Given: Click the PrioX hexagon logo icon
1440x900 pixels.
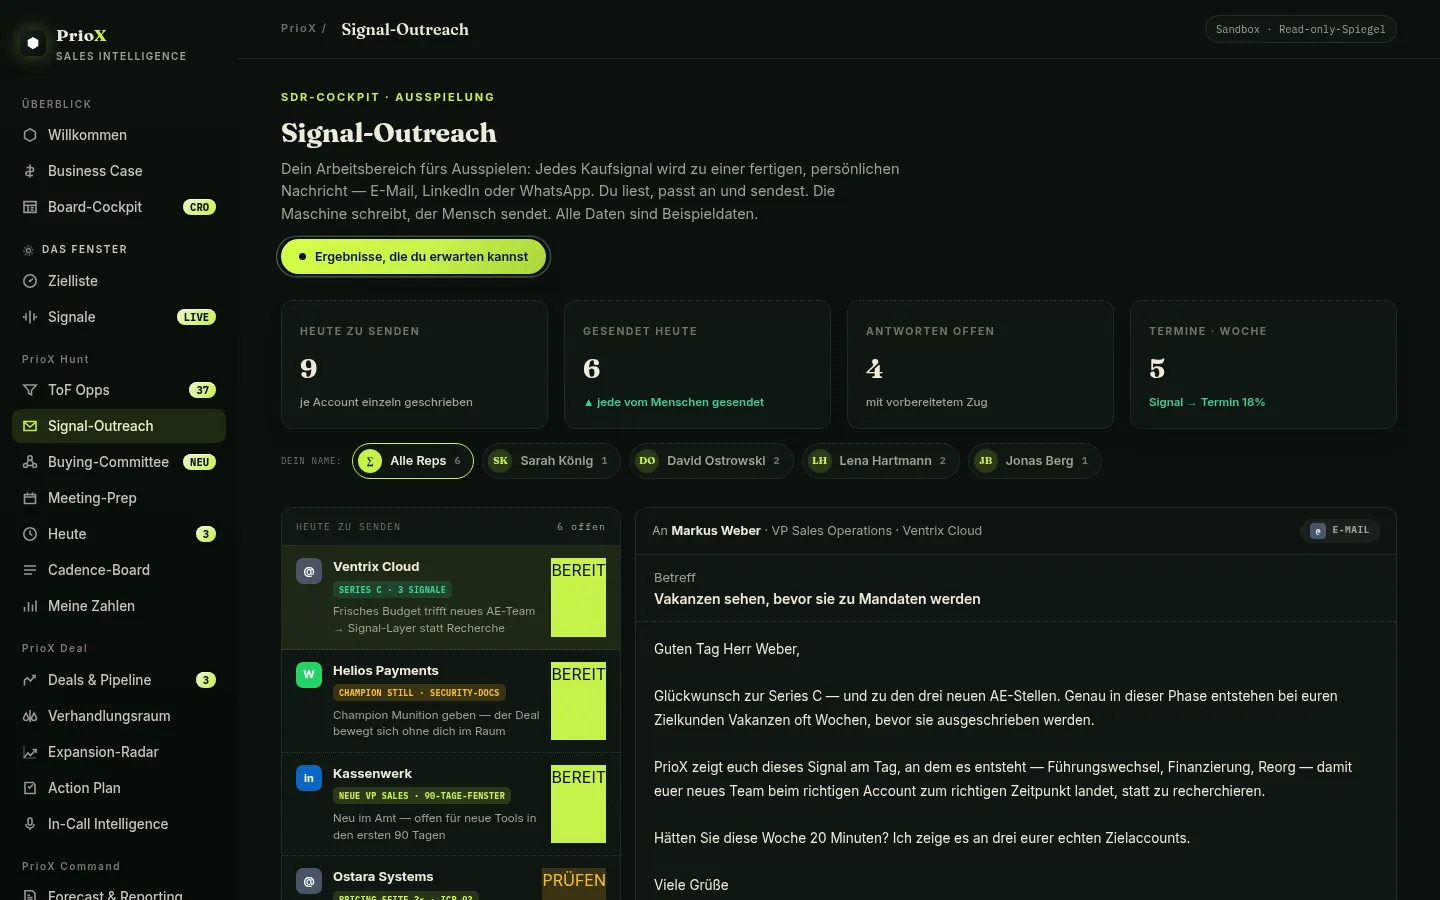Looking at the screenshot, I should tap(33, 43).
